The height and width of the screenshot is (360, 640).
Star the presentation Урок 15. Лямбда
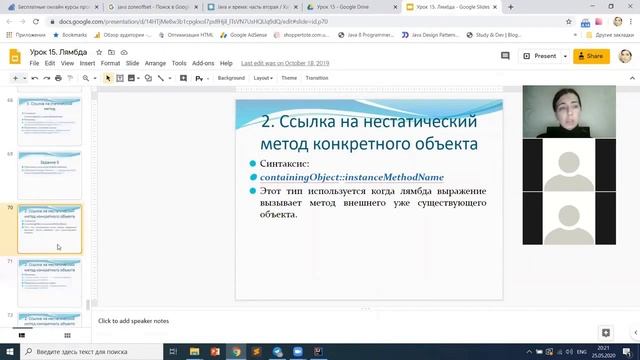coord(99,52)
